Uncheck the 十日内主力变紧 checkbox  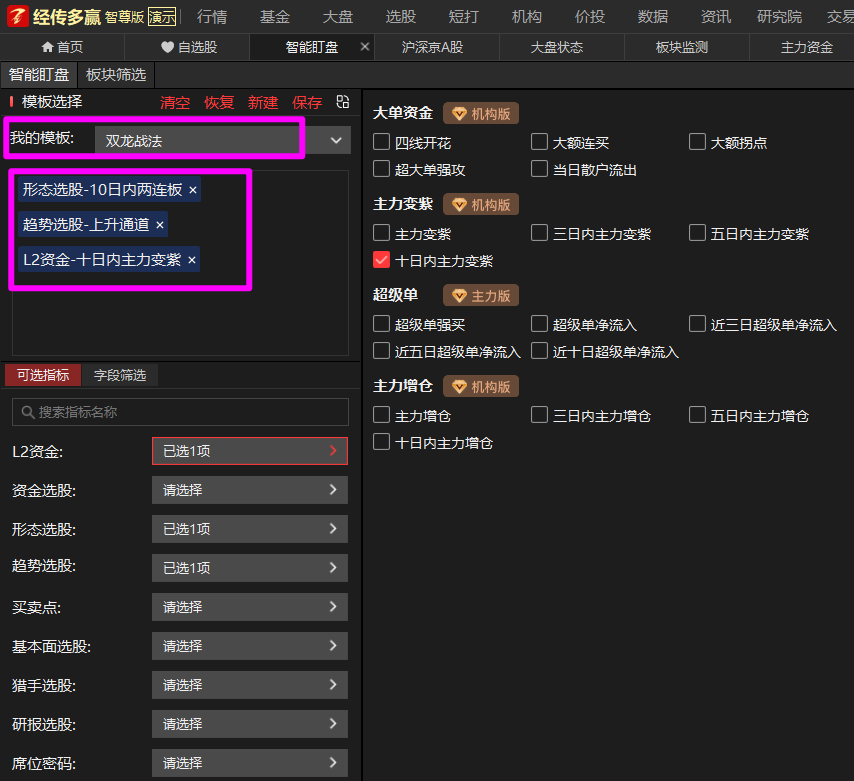[x=381, y=260]
